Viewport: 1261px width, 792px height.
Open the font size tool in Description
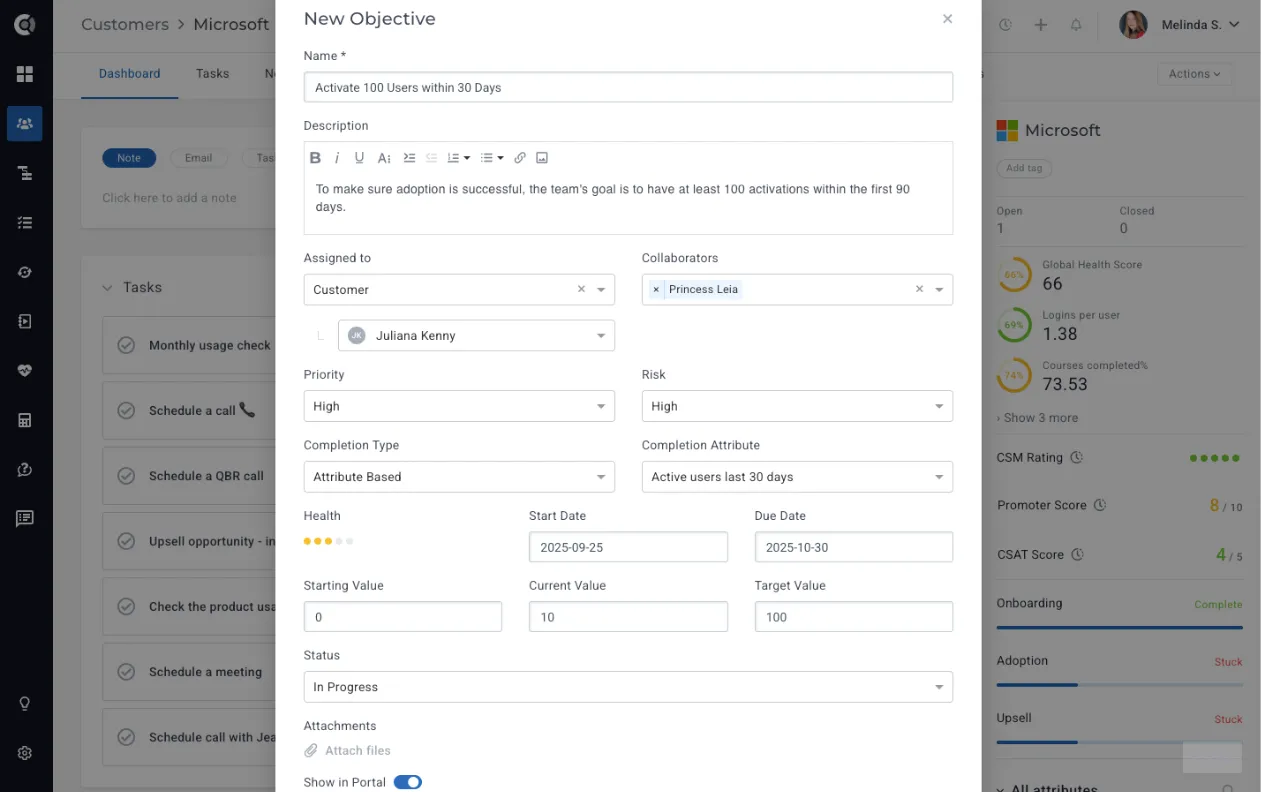point(384,158)
